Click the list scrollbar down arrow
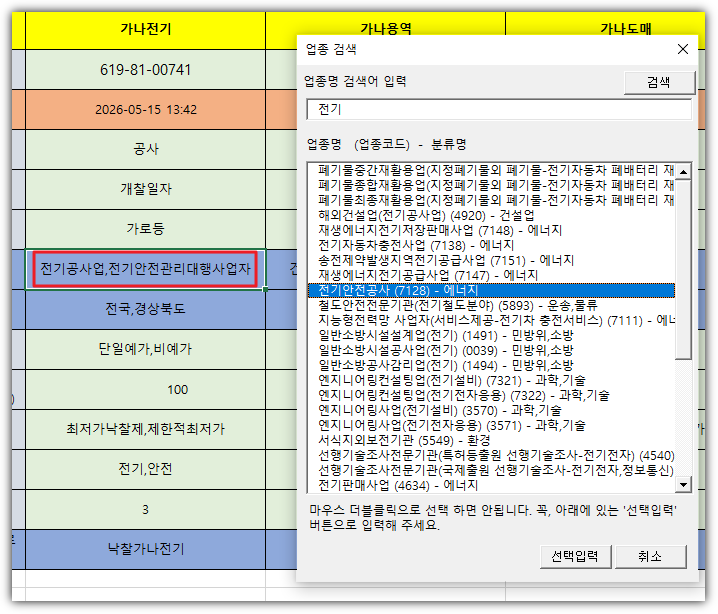Screen dimensions: 718x614 click(x=683, y=484)
